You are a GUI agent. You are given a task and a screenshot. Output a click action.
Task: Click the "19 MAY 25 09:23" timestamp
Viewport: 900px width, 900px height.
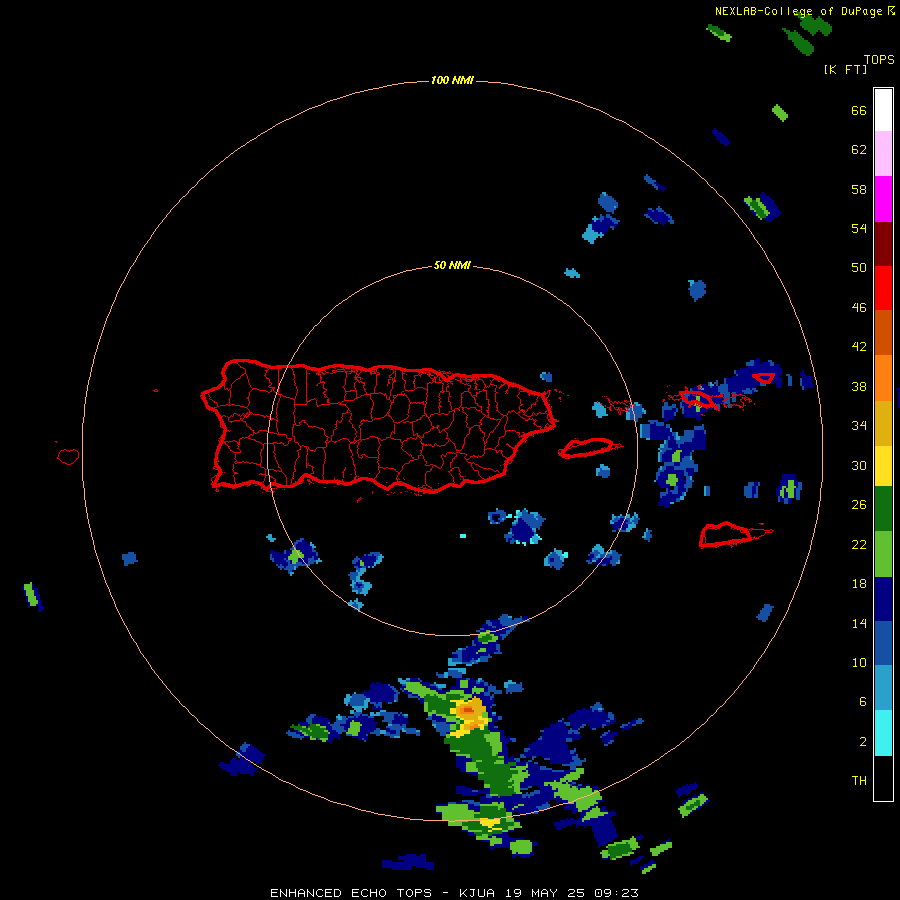click(572, 893)
